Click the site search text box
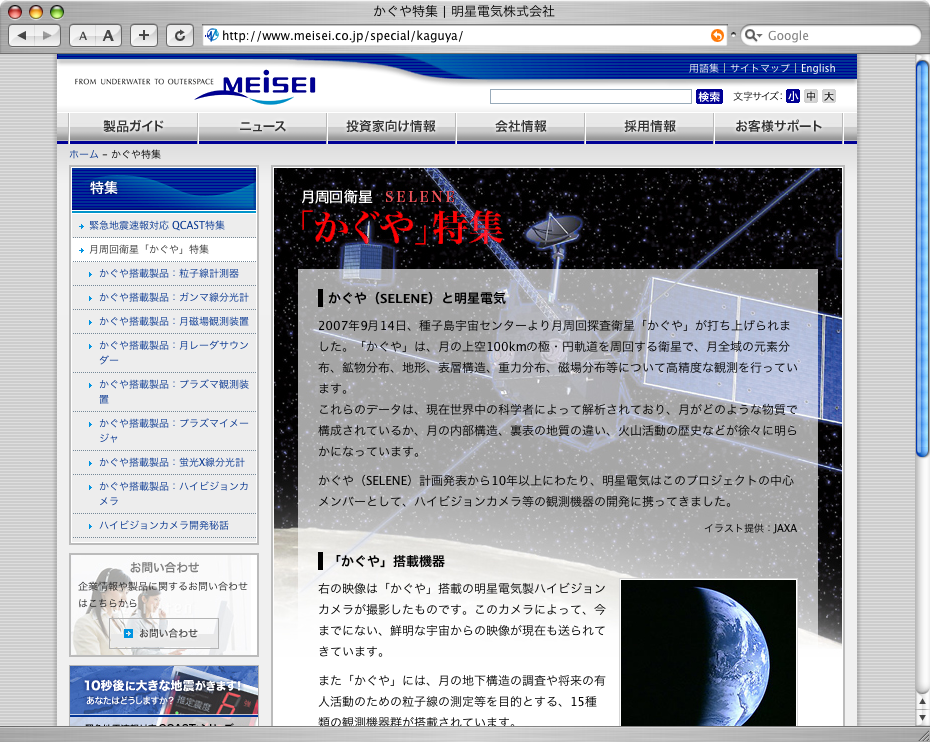 coord(591,97)
